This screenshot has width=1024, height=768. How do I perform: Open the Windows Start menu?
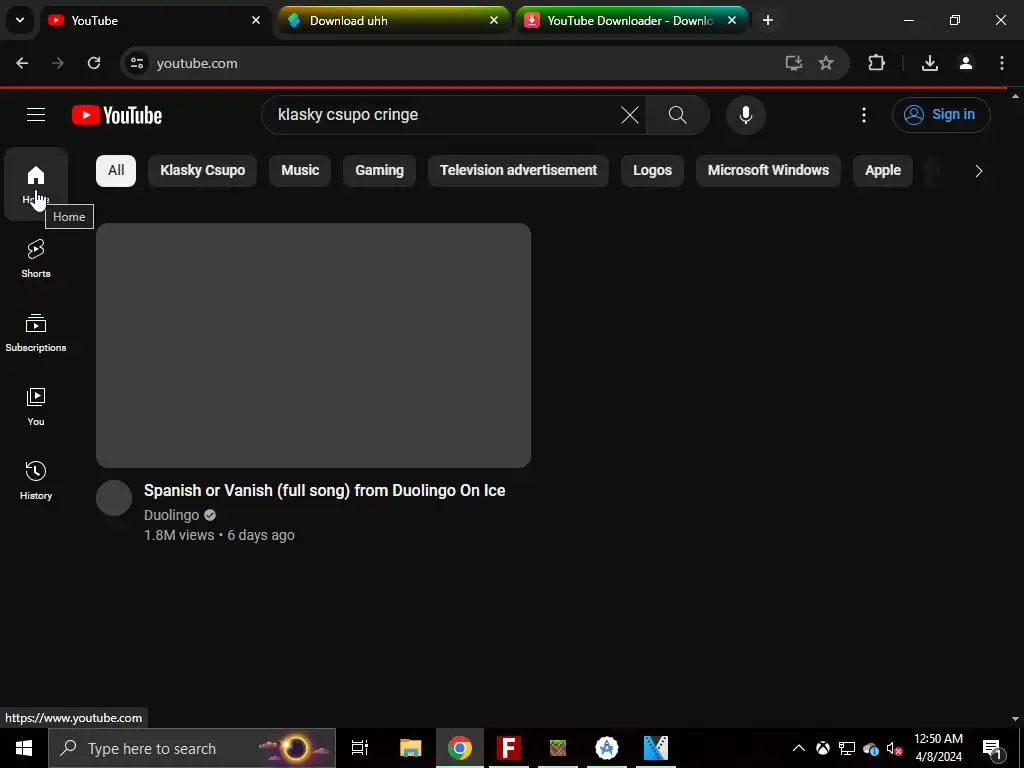pos(24,748)
